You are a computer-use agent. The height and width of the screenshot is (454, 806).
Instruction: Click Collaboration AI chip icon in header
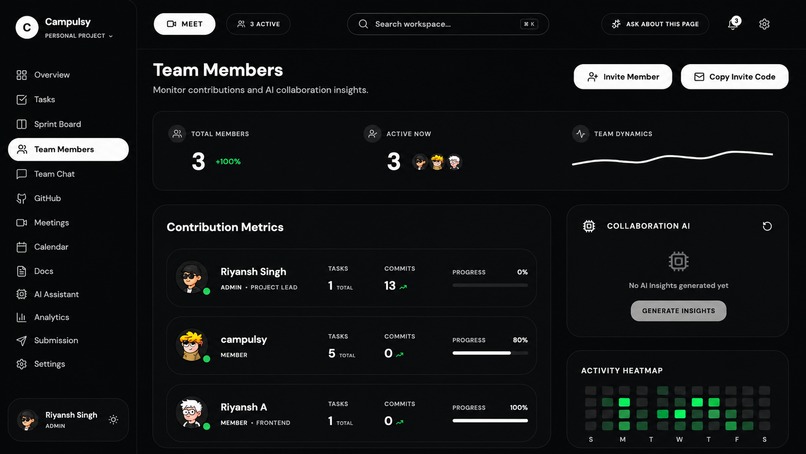[x=589, y=226]
